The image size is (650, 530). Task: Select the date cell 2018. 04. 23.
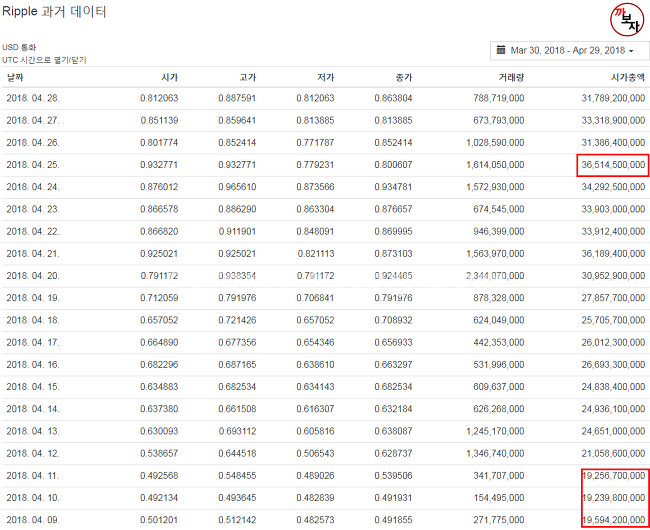click(x=33, y=209)
